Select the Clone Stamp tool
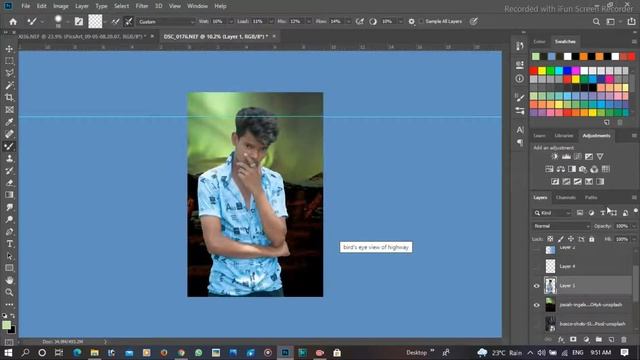Image resolution: width=640 pixels, height=360 pixels. click(9, 158)
